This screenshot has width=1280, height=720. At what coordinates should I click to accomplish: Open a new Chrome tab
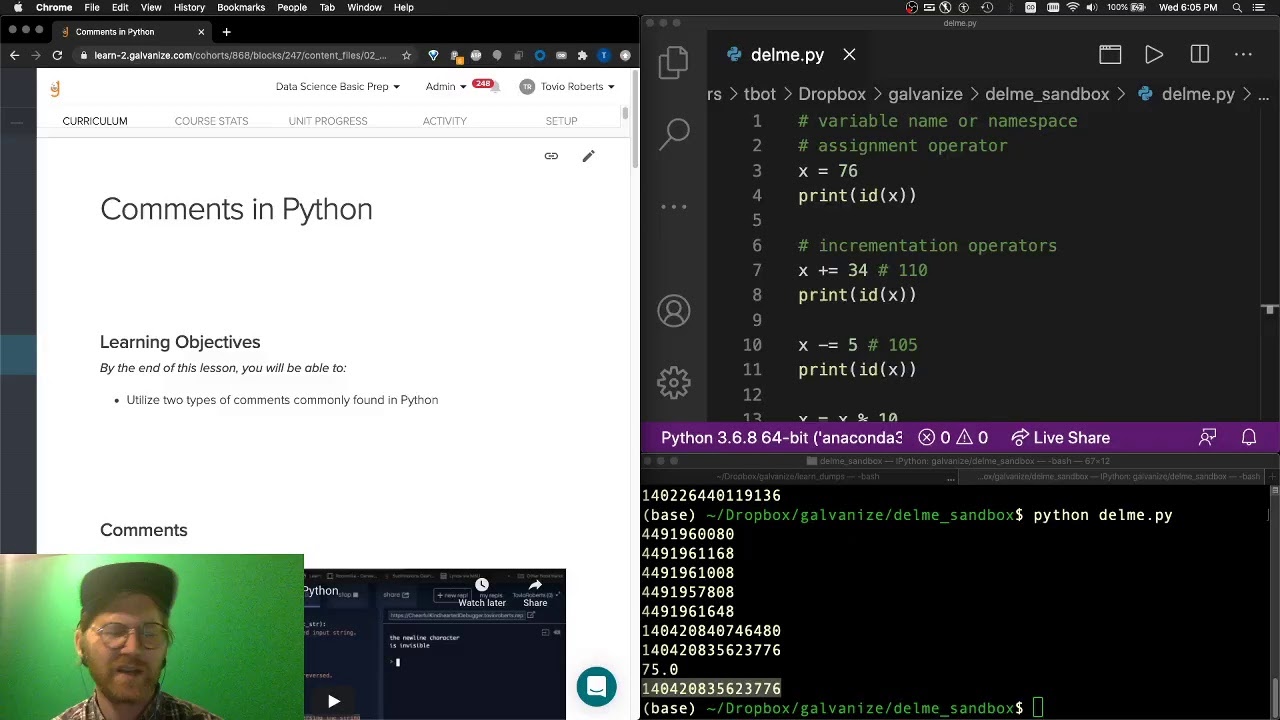226,32
